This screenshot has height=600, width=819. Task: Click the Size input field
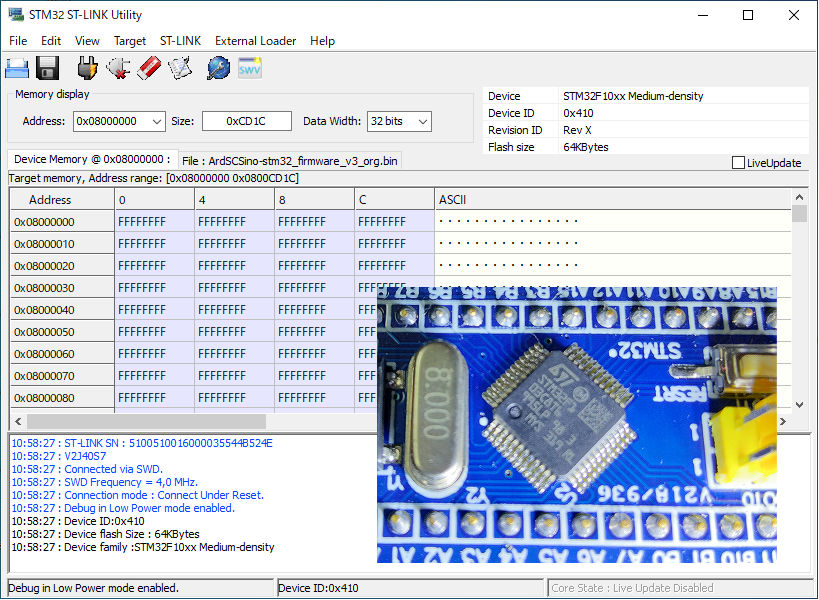(x=246, y=121)
